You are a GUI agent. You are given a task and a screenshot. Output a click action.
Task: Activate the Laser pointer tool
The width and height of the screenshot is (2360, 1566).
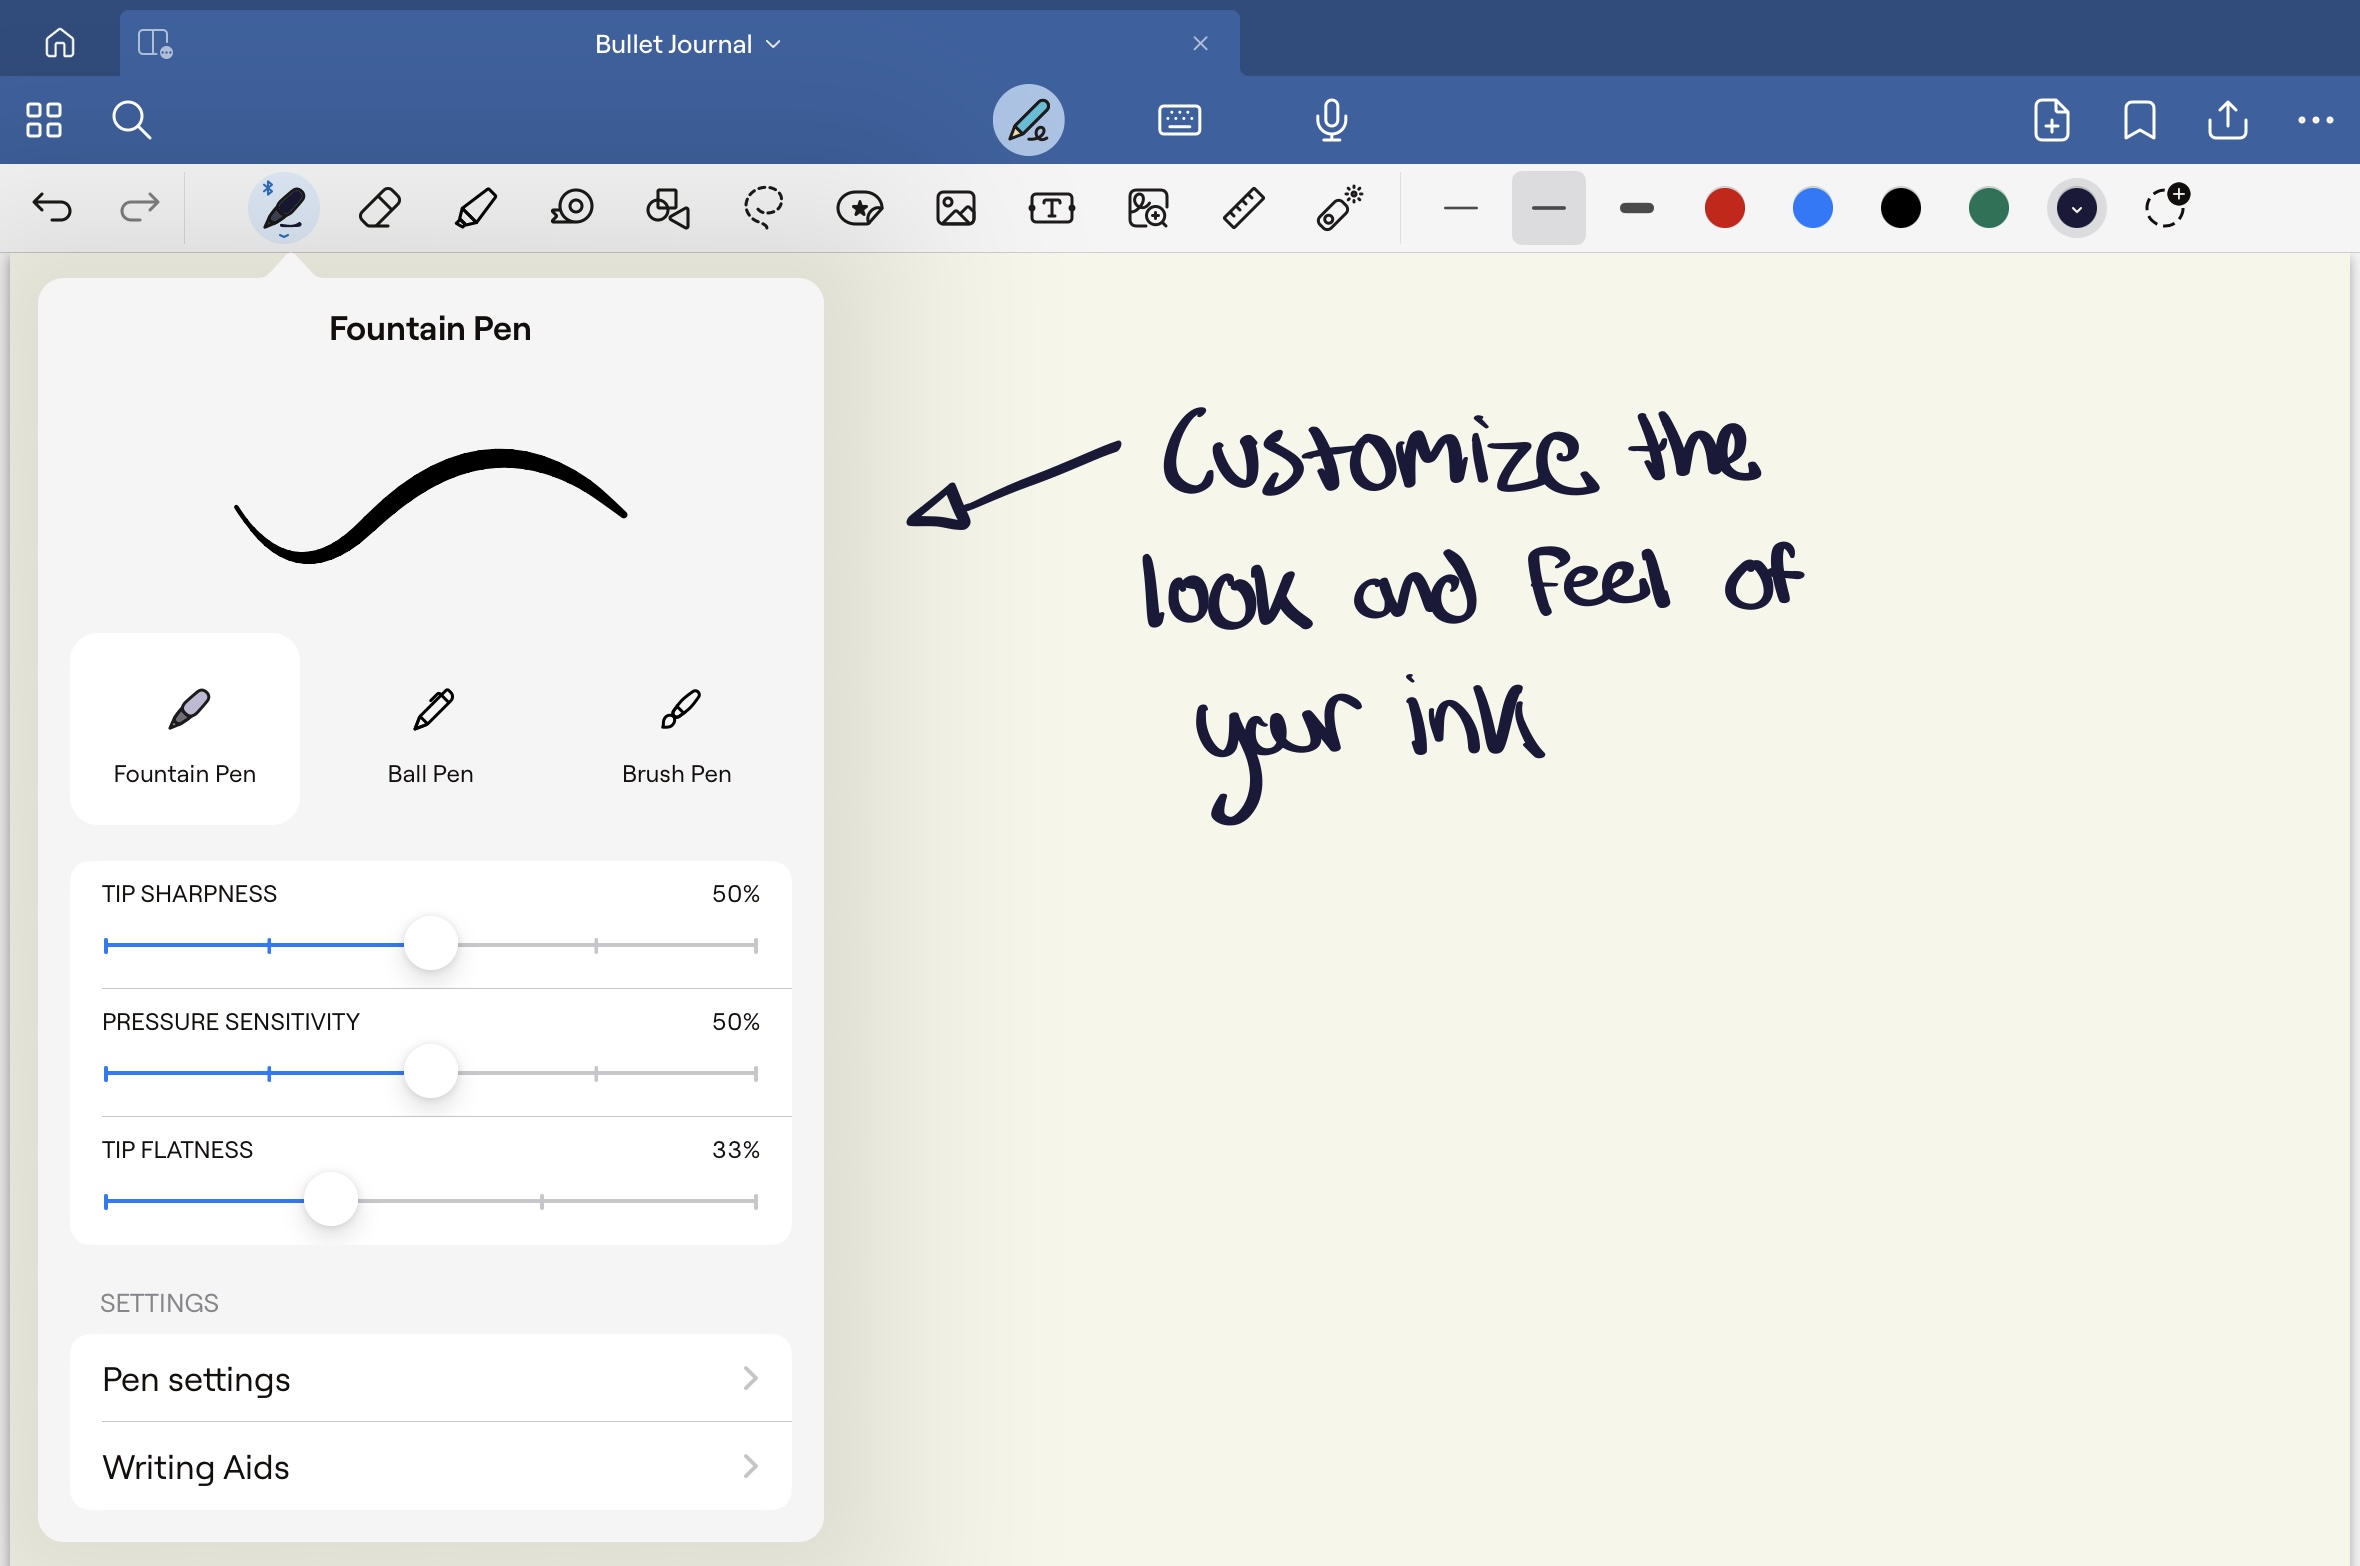(1339, 208)
